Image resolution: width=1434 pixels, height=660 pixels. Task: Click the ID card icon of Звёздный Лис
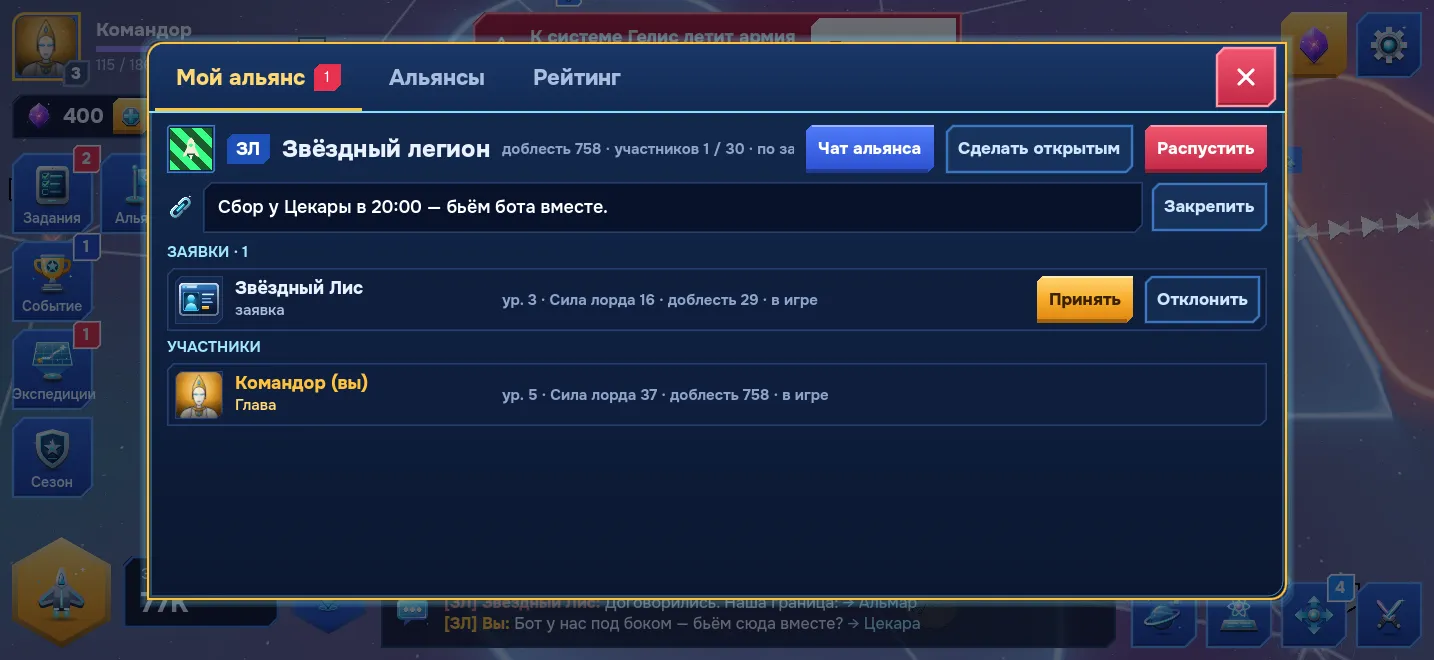click(199, 300)
